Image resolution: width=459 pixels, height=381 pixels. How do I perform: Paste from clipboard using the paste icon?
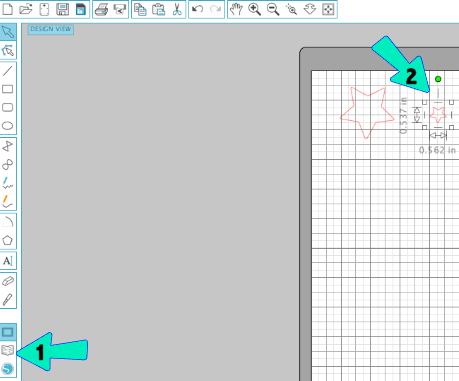(x=159, y=10)
